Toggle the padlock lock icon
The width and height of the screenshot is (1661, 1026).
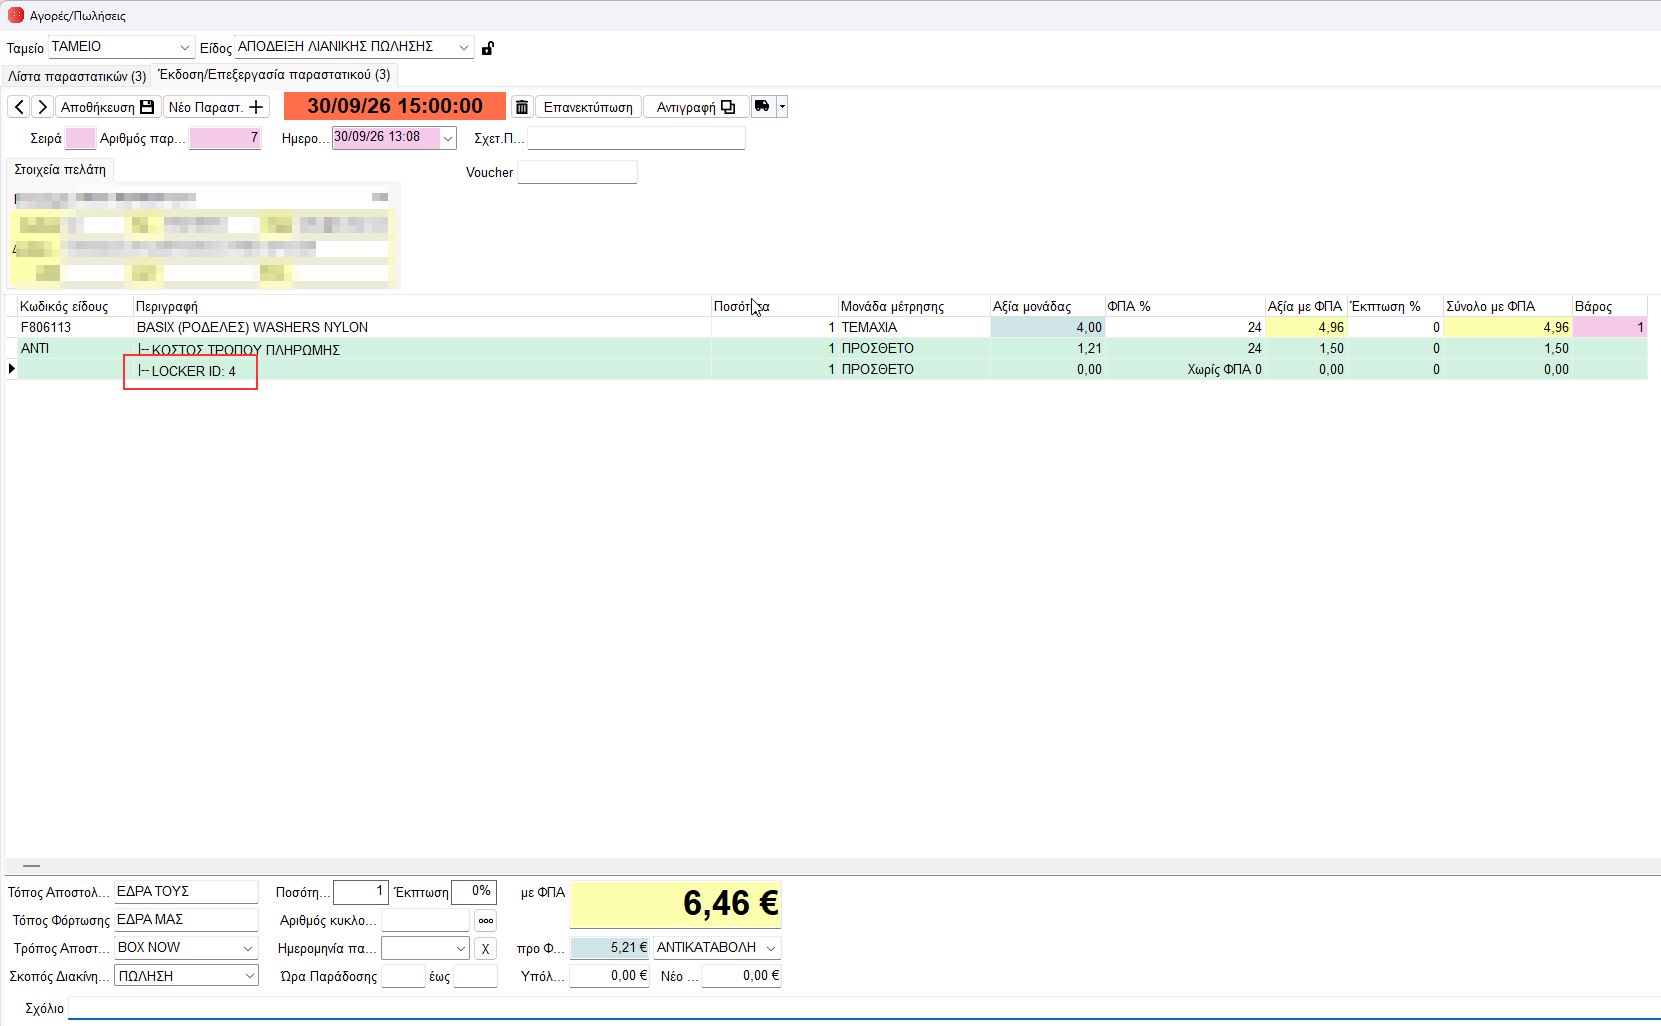tap(488, 48)
